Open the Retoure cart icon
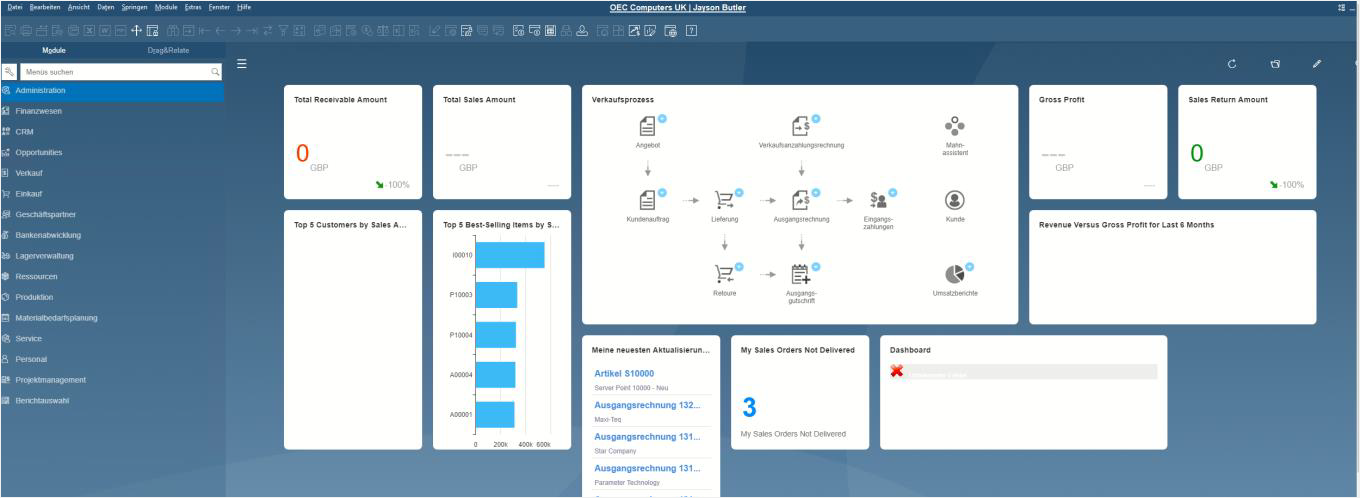 (x=724, y=274)
